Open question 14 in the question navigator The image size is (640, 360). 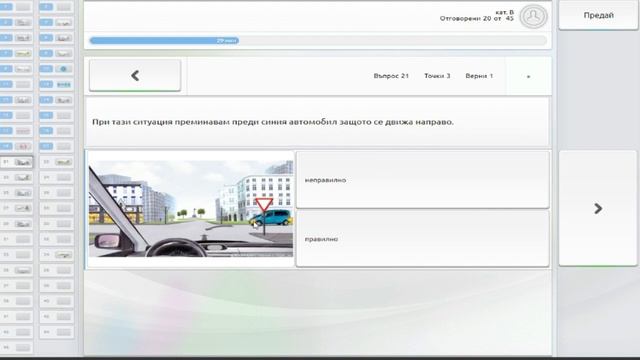(x=56, y=100)
